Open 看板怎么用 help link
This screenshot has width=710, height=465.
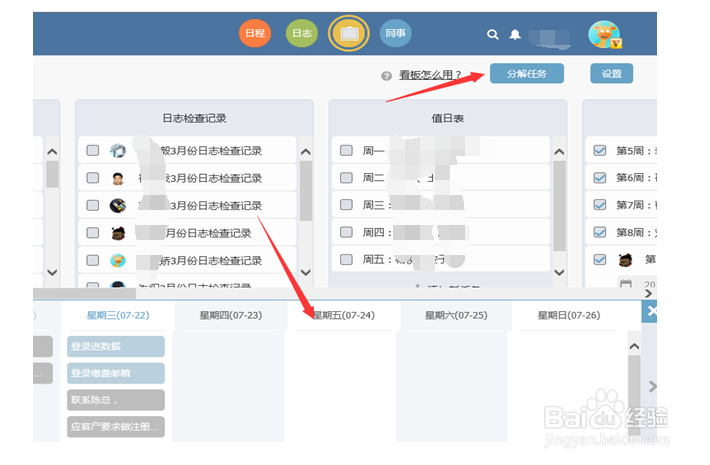coord(430,75)
